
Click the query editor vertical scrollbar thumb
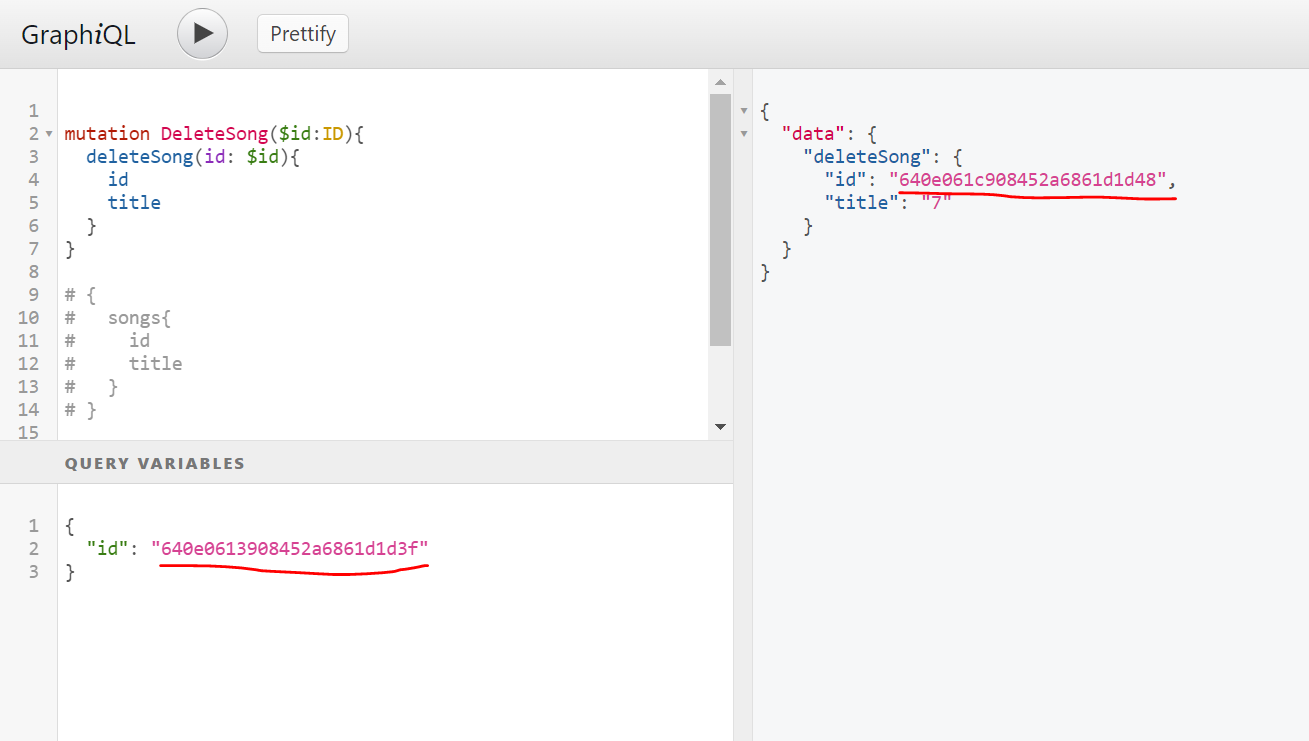click(x=720, y=220)
